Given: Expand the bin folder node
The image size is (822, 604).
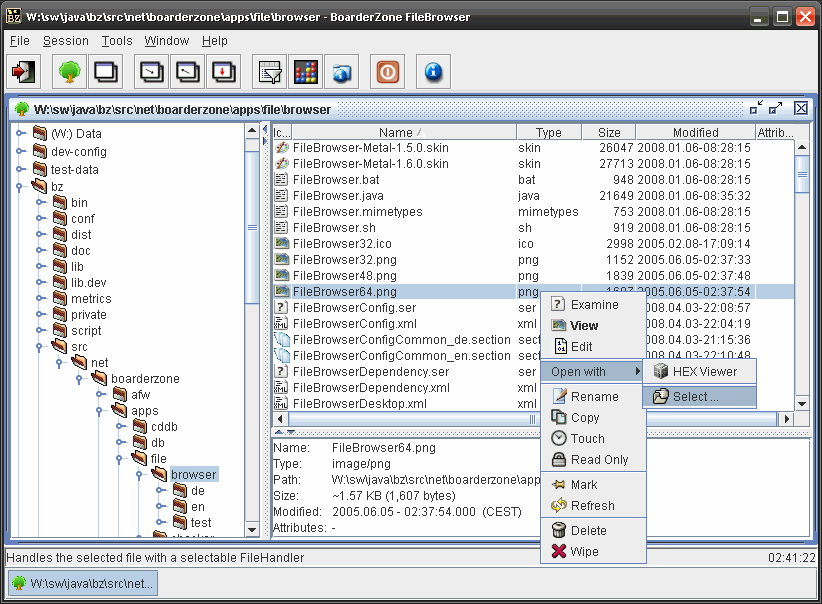Looking at the screenshot, I should point(40,202).
